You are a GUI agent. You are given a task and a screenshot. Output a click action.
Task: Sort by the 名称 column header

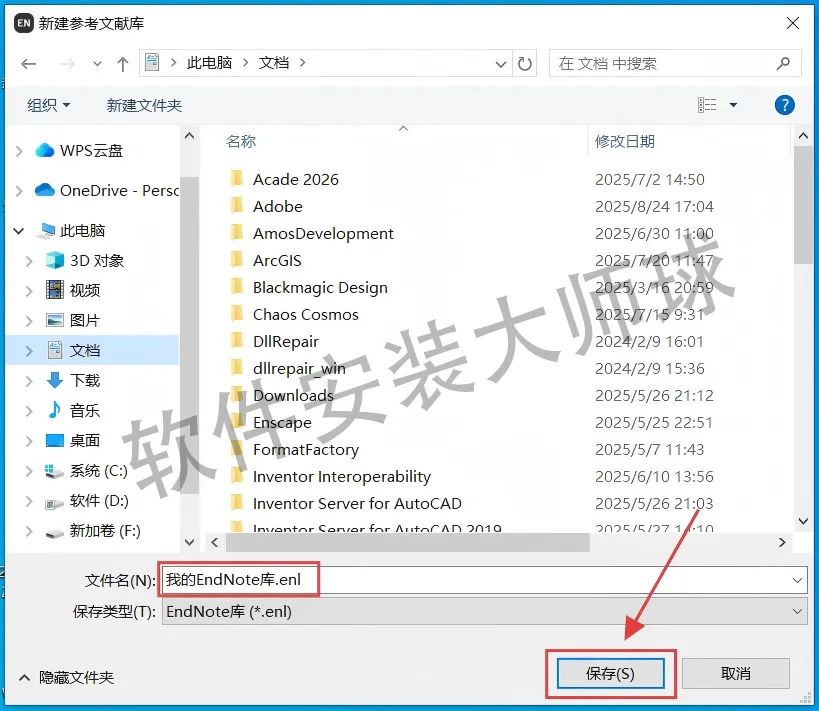(240, 141)
